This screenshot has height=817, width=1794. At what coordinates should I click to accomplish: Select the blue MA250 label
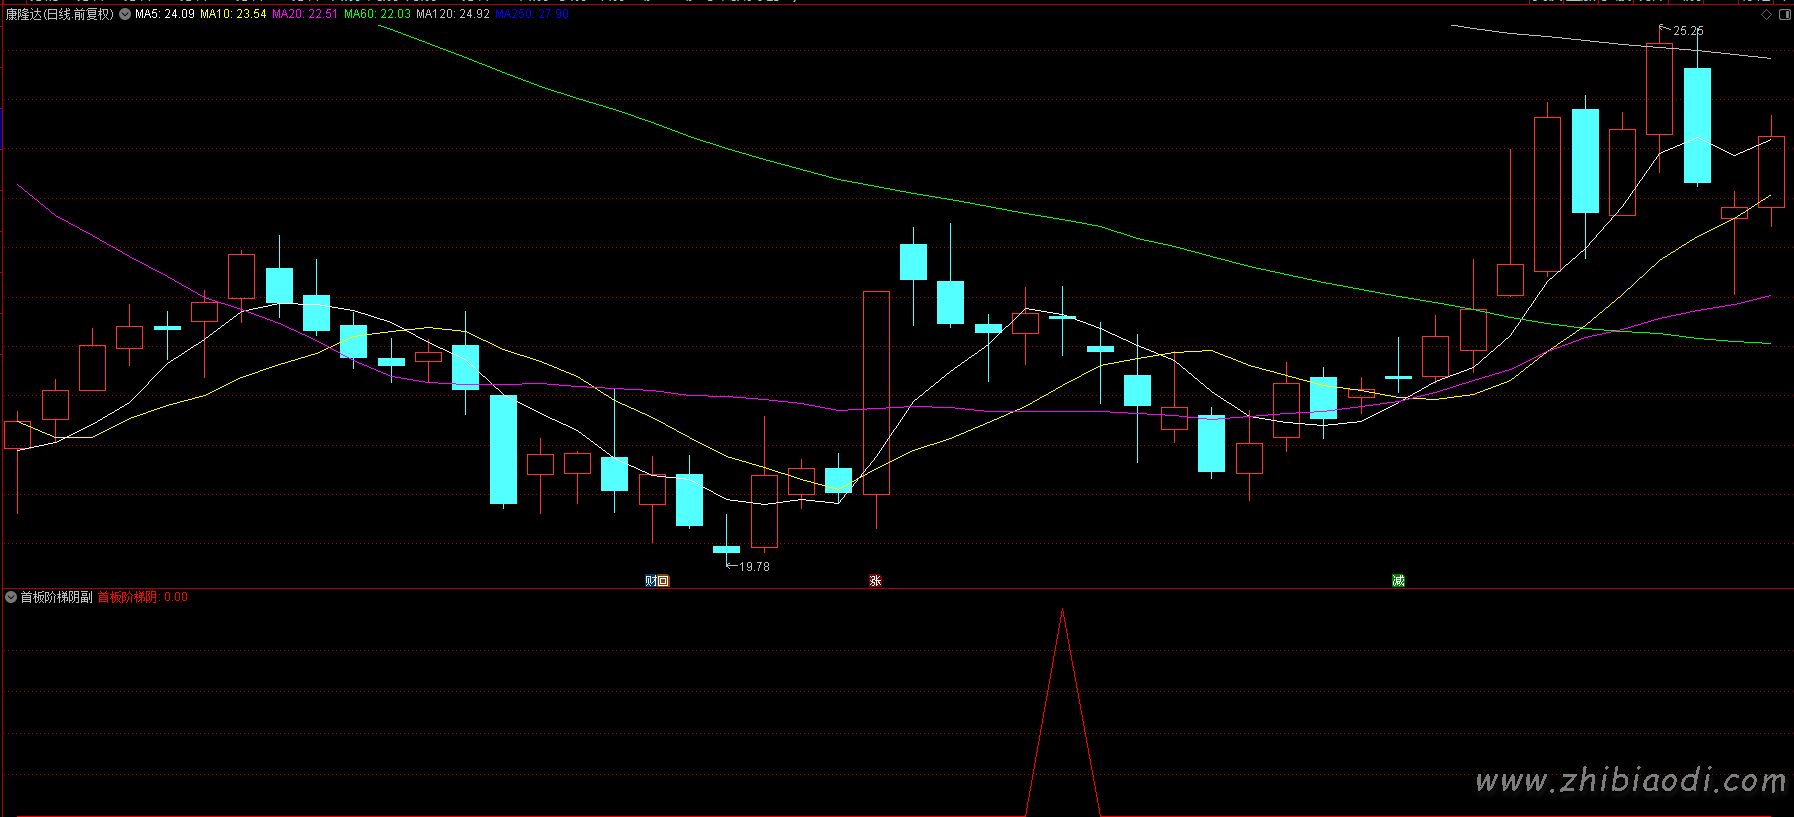(x=532, y=14)
